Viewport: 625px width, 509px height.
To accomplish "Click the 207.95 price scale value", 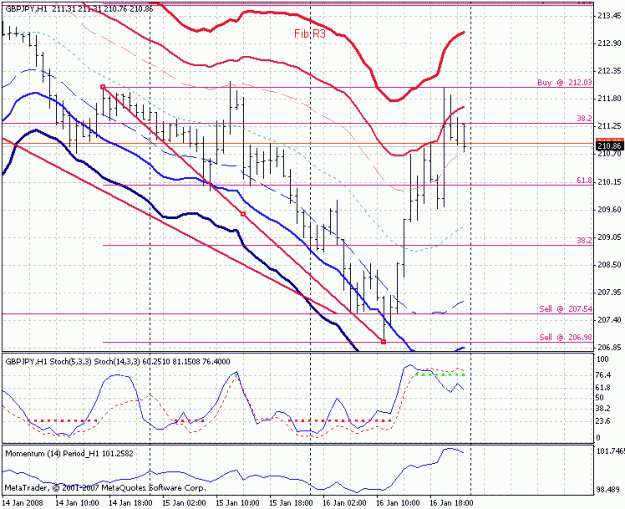I will pyautogui.click(x=609, y=293).
